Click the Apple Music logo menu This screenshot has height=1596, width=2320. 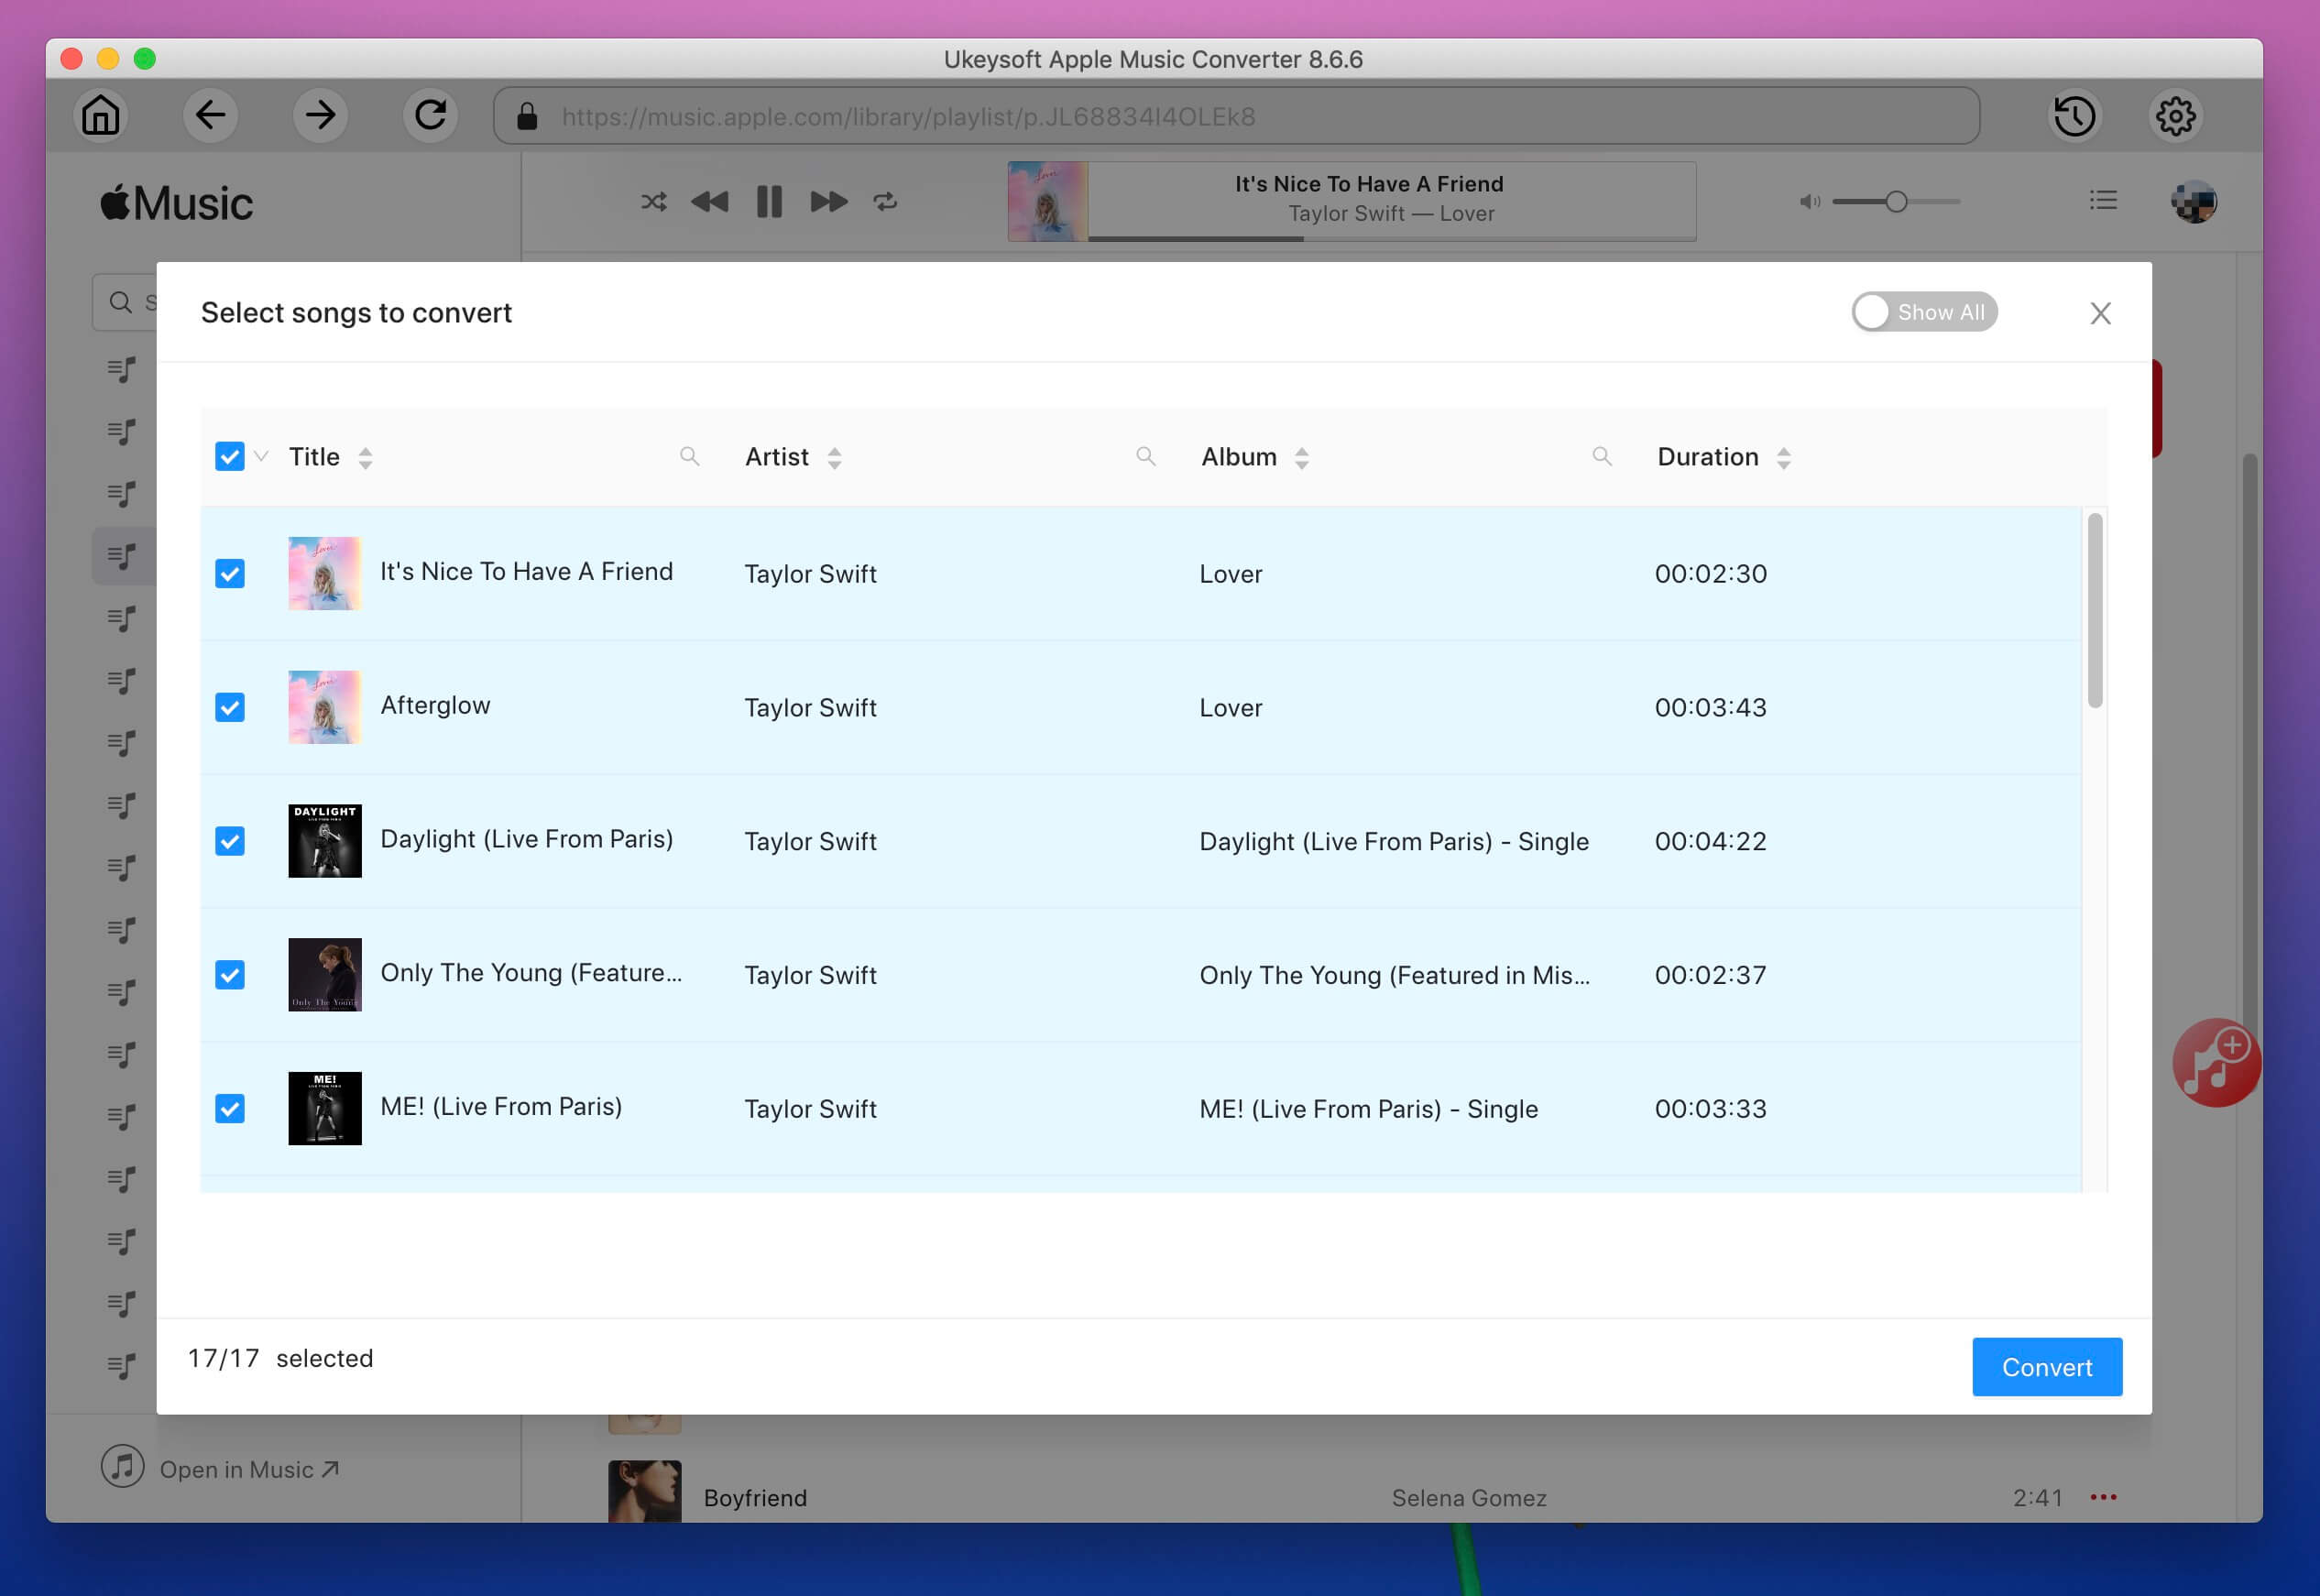(x=174, y=200)
